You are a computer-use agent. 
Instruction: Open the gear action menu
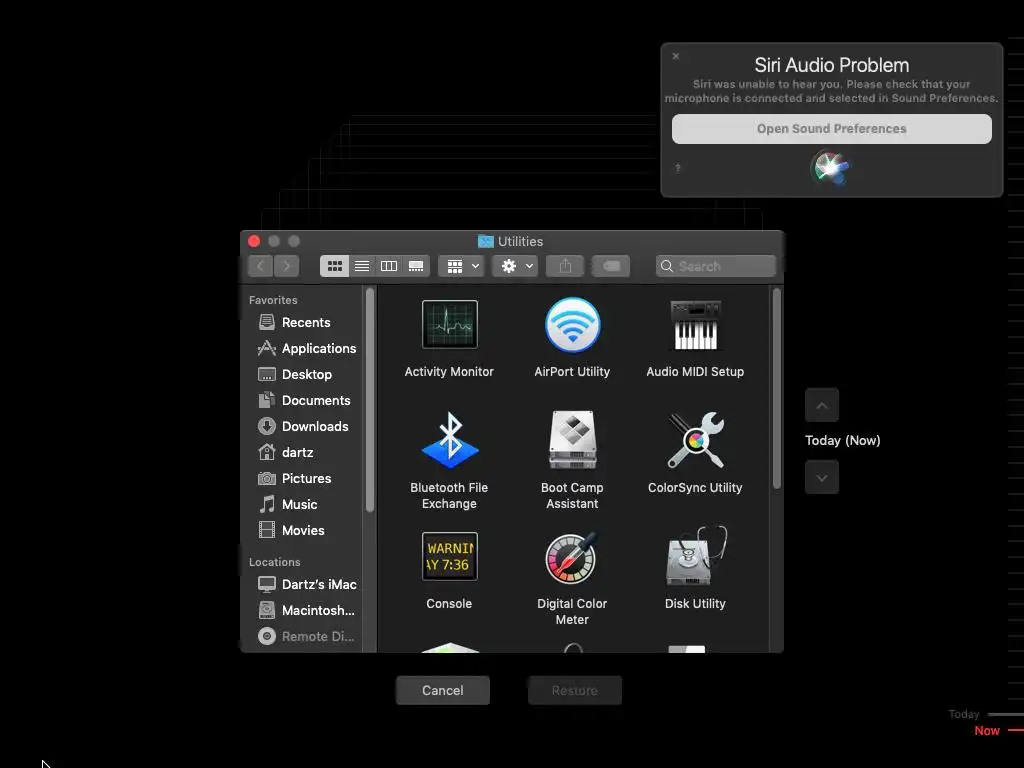(x=515, y=266)
